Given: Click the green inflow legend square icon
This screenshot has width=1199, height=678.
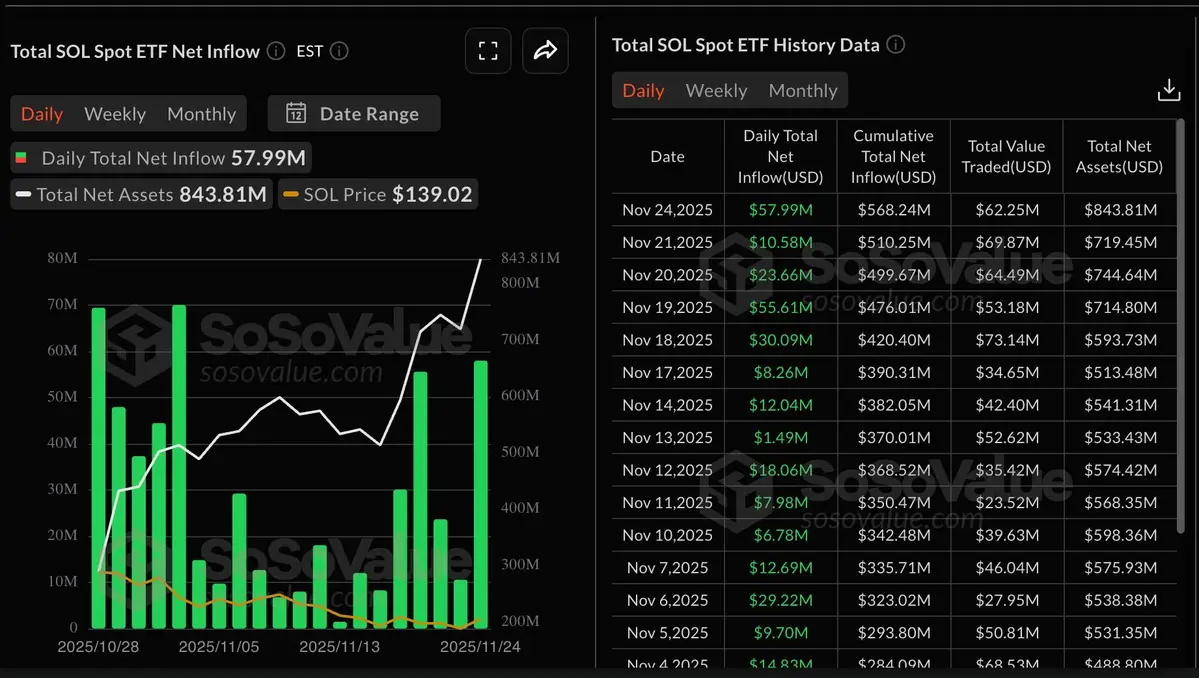Looking at the screenshot, I should (x=21, y=157).
